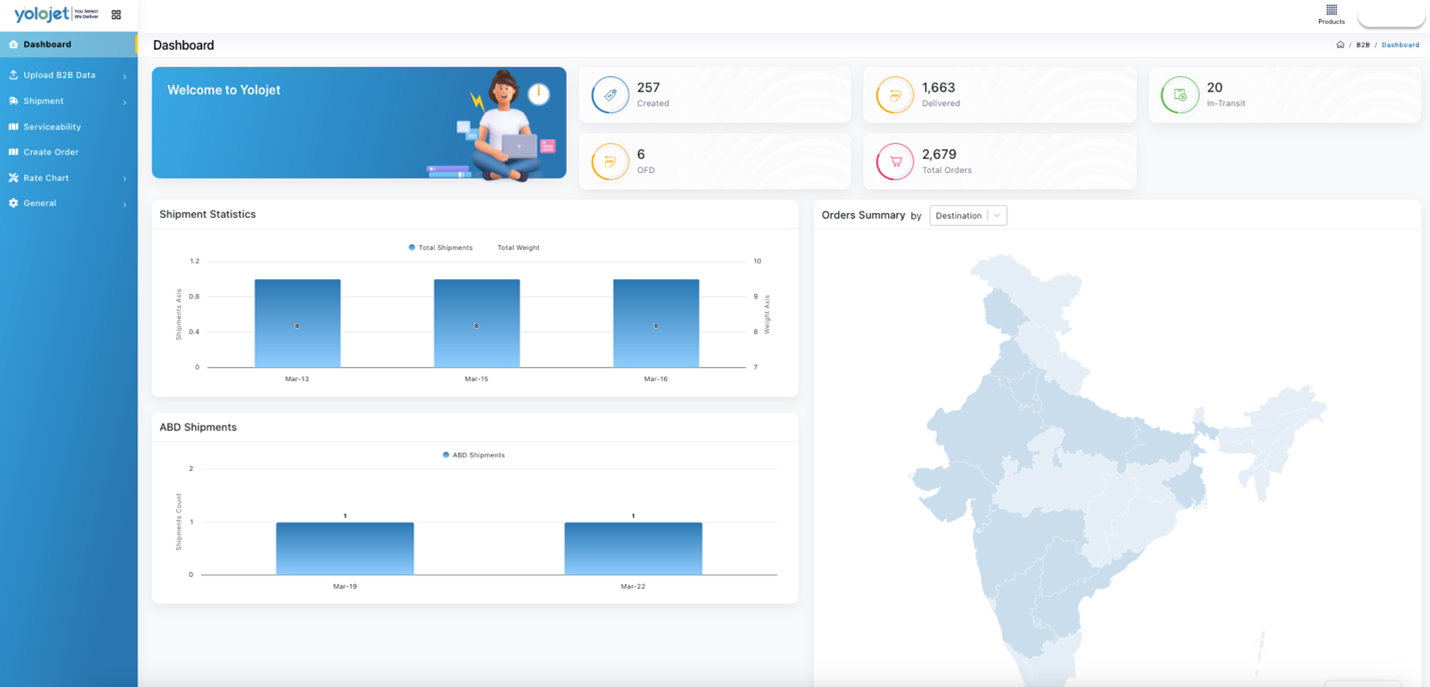Screen dimensions: 1430x687
Task: Click the Products grid icon
Action: (x=1331, y=11)
